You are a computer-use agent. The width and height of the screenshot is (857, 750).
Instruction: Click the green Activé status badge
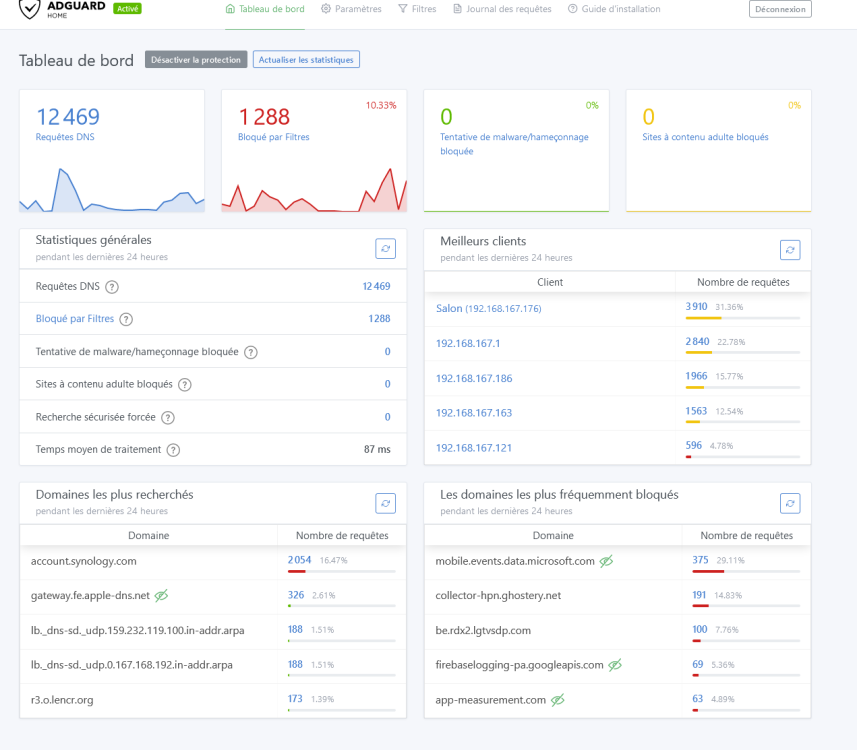coord(127,9)
